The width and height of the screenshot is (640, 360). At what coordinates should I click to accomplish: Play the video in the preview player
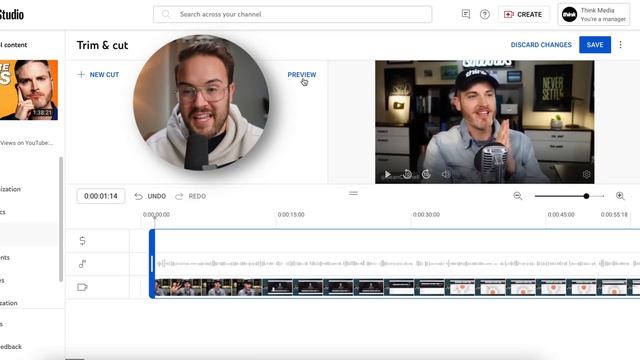(x=388, y=174)
